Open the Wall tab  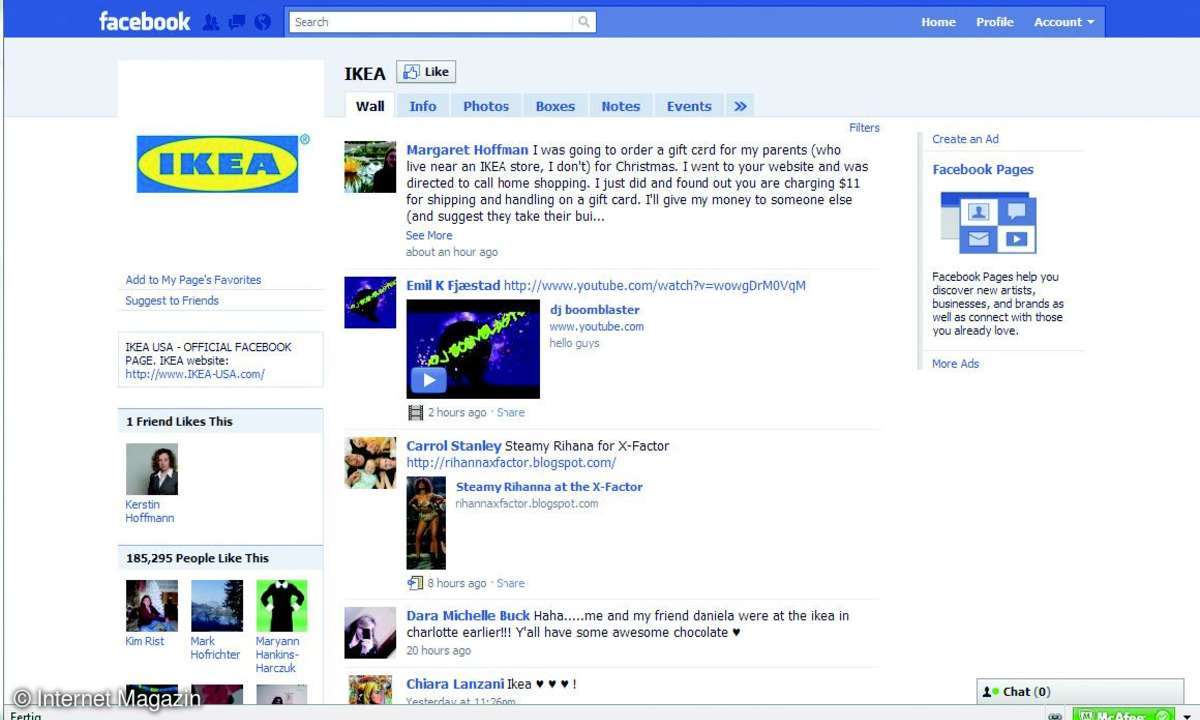click(370, 106)
